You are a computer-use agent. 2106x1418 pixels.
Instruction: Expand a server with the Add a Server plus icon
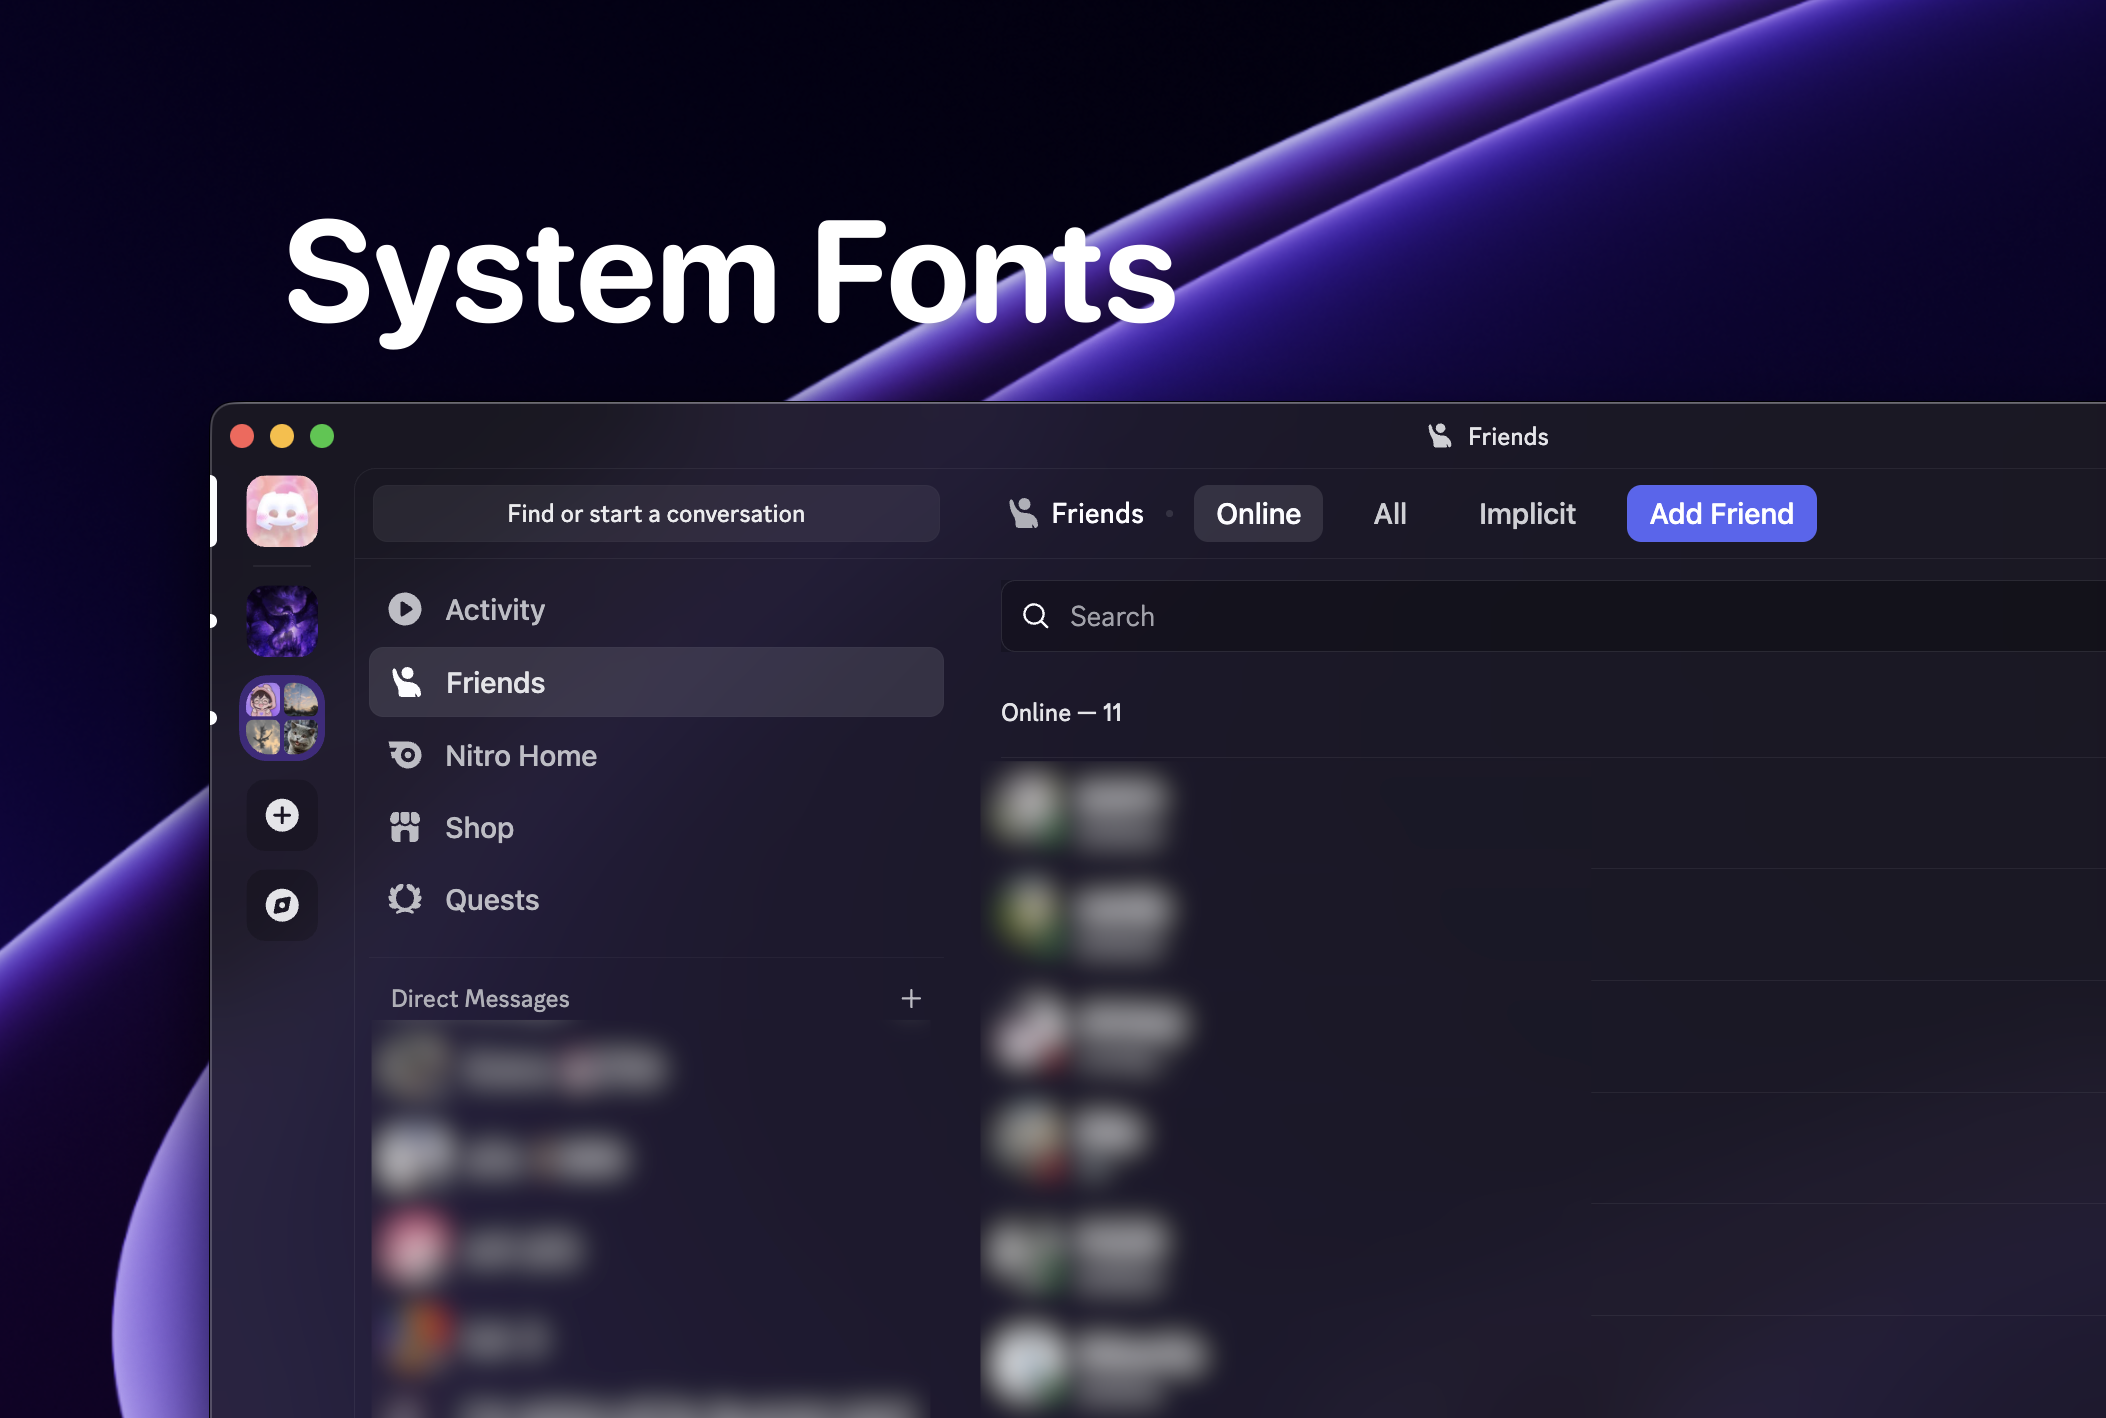pos(283,815)
